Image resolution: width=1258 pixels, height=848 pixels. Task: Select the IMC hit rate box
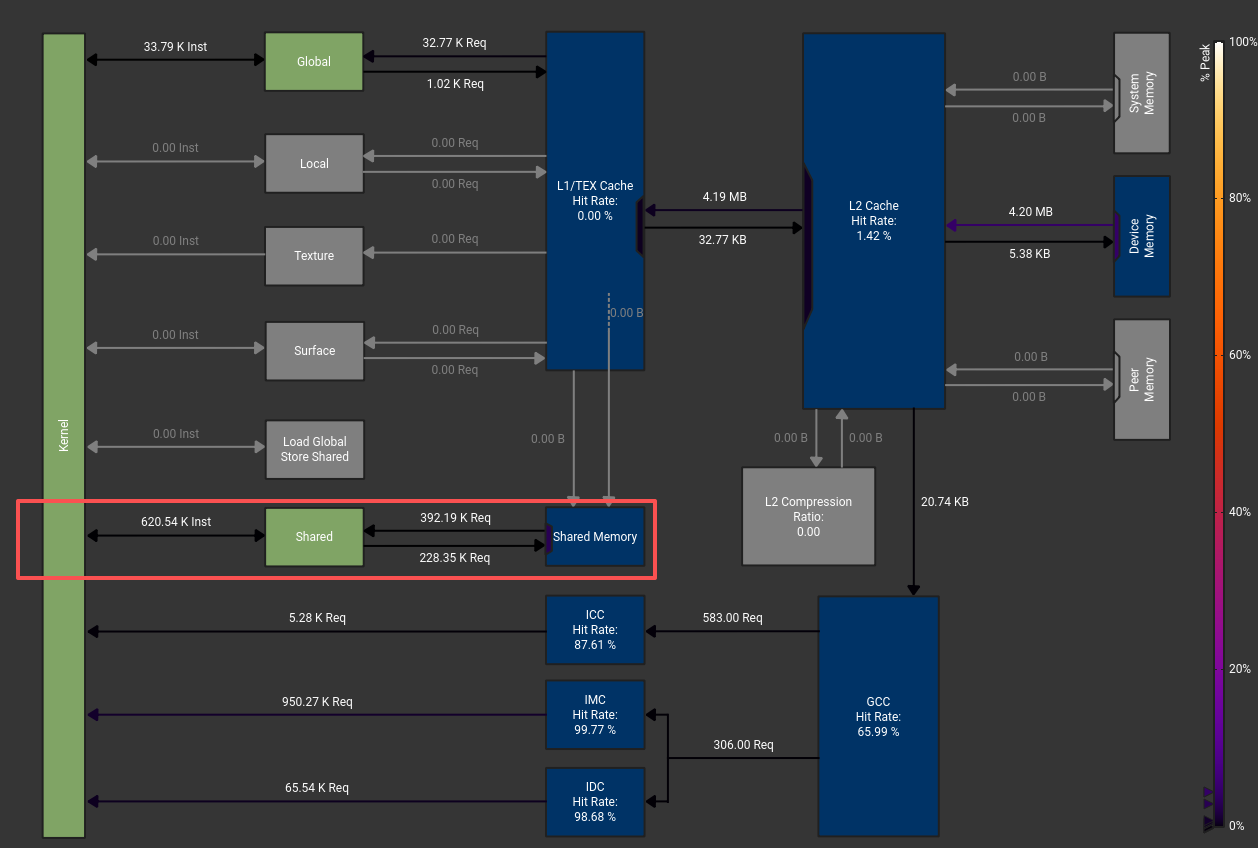(595, 715)
